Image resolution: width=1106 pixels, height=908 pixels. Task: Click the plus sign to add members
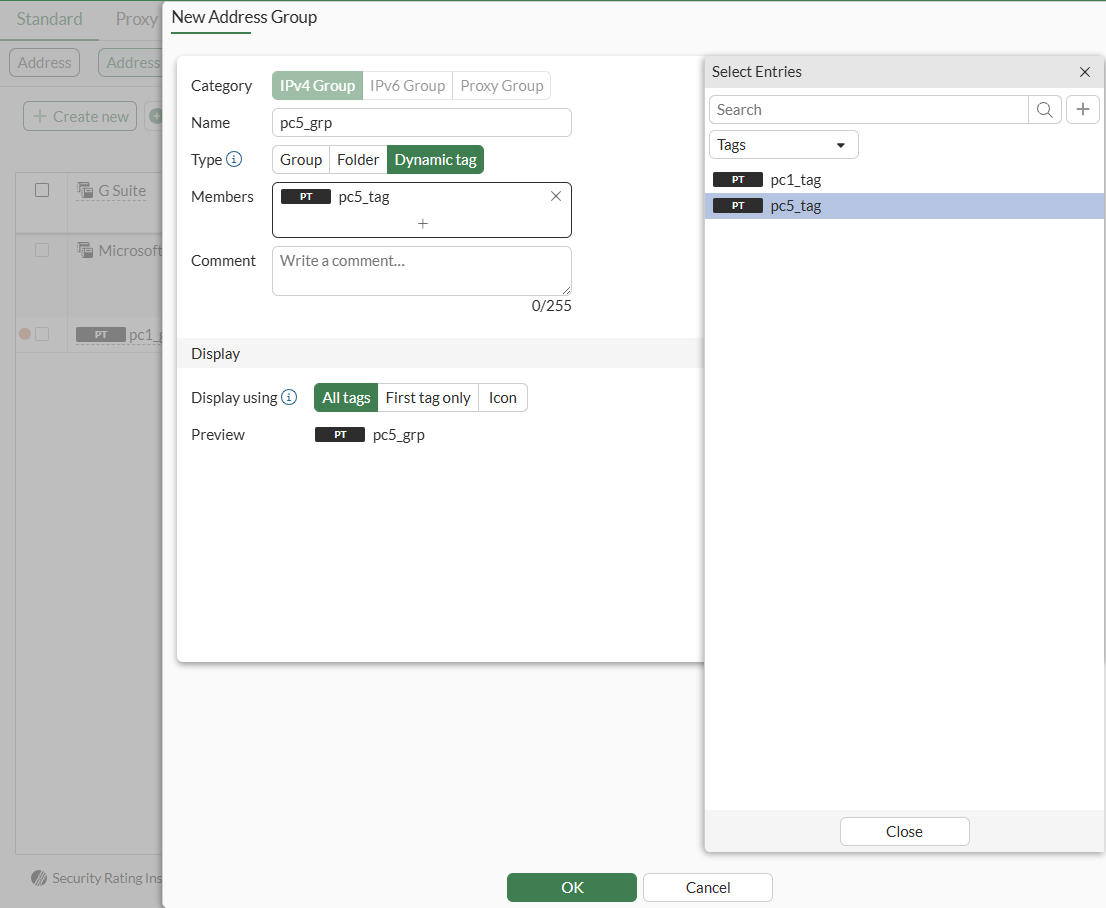pyautogui.click(x=422, y=224)
